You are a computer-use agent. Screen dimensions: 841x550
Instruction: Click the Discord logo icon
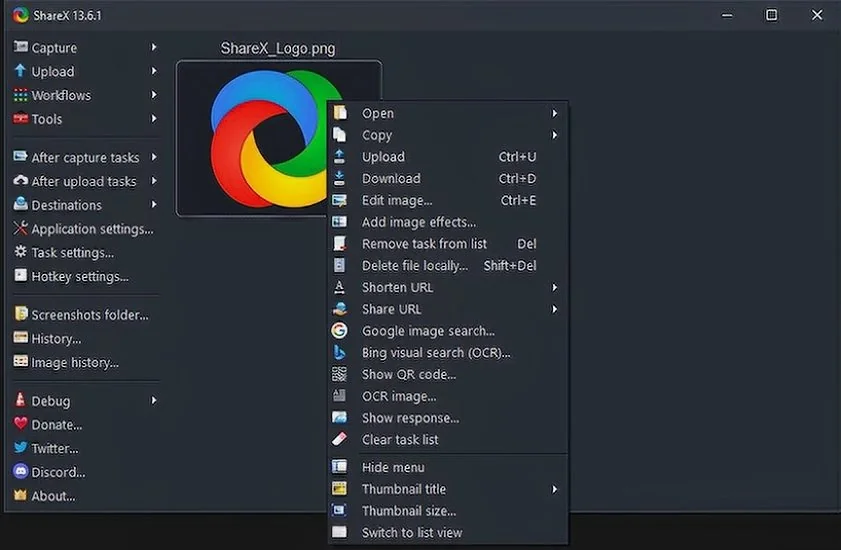20,471
